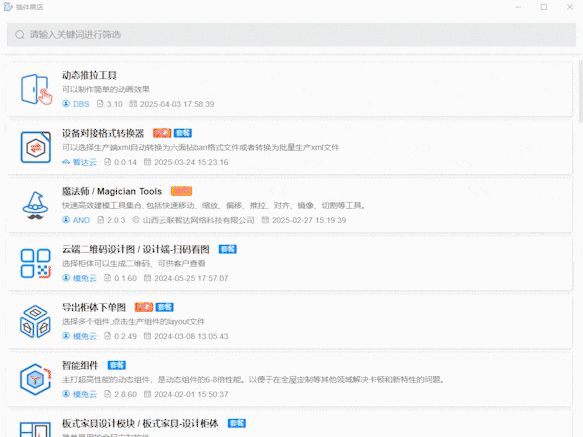
Task: Open author link DBS
Action: tap(81, 104)
